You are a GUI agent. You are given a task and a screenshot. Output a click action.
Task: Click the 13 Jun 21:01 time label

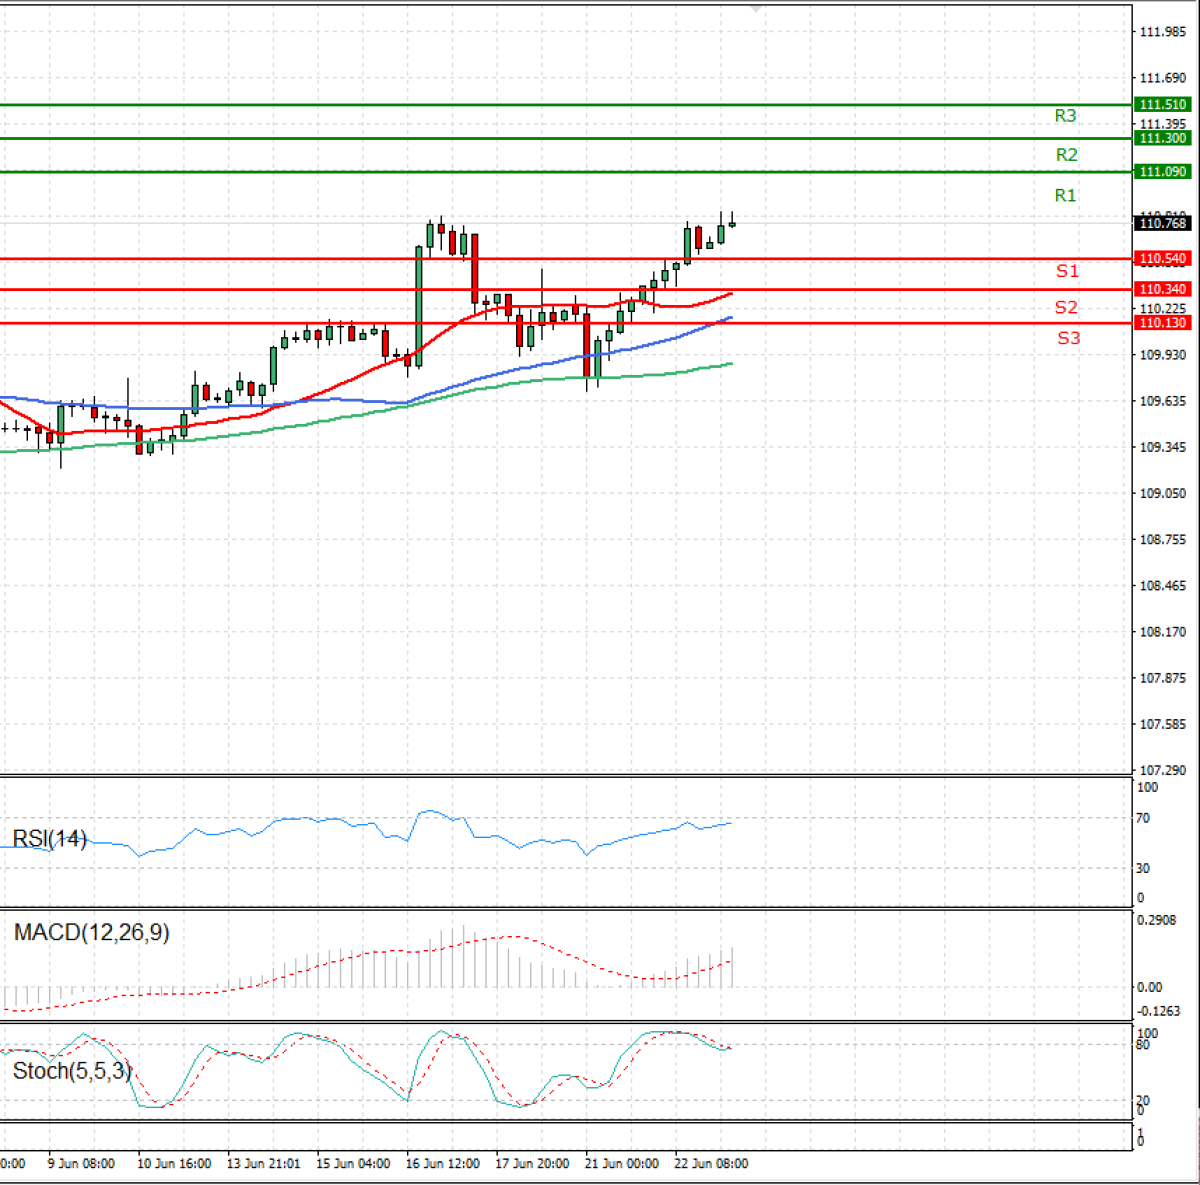(x=263, y=1163)
